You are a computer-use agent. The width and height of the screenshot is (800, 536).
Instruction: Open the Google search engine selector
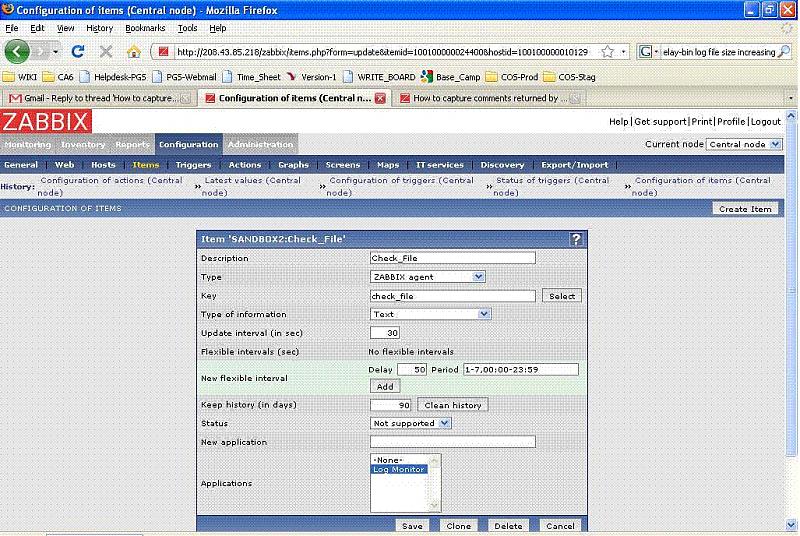click(x=648, y=52)
